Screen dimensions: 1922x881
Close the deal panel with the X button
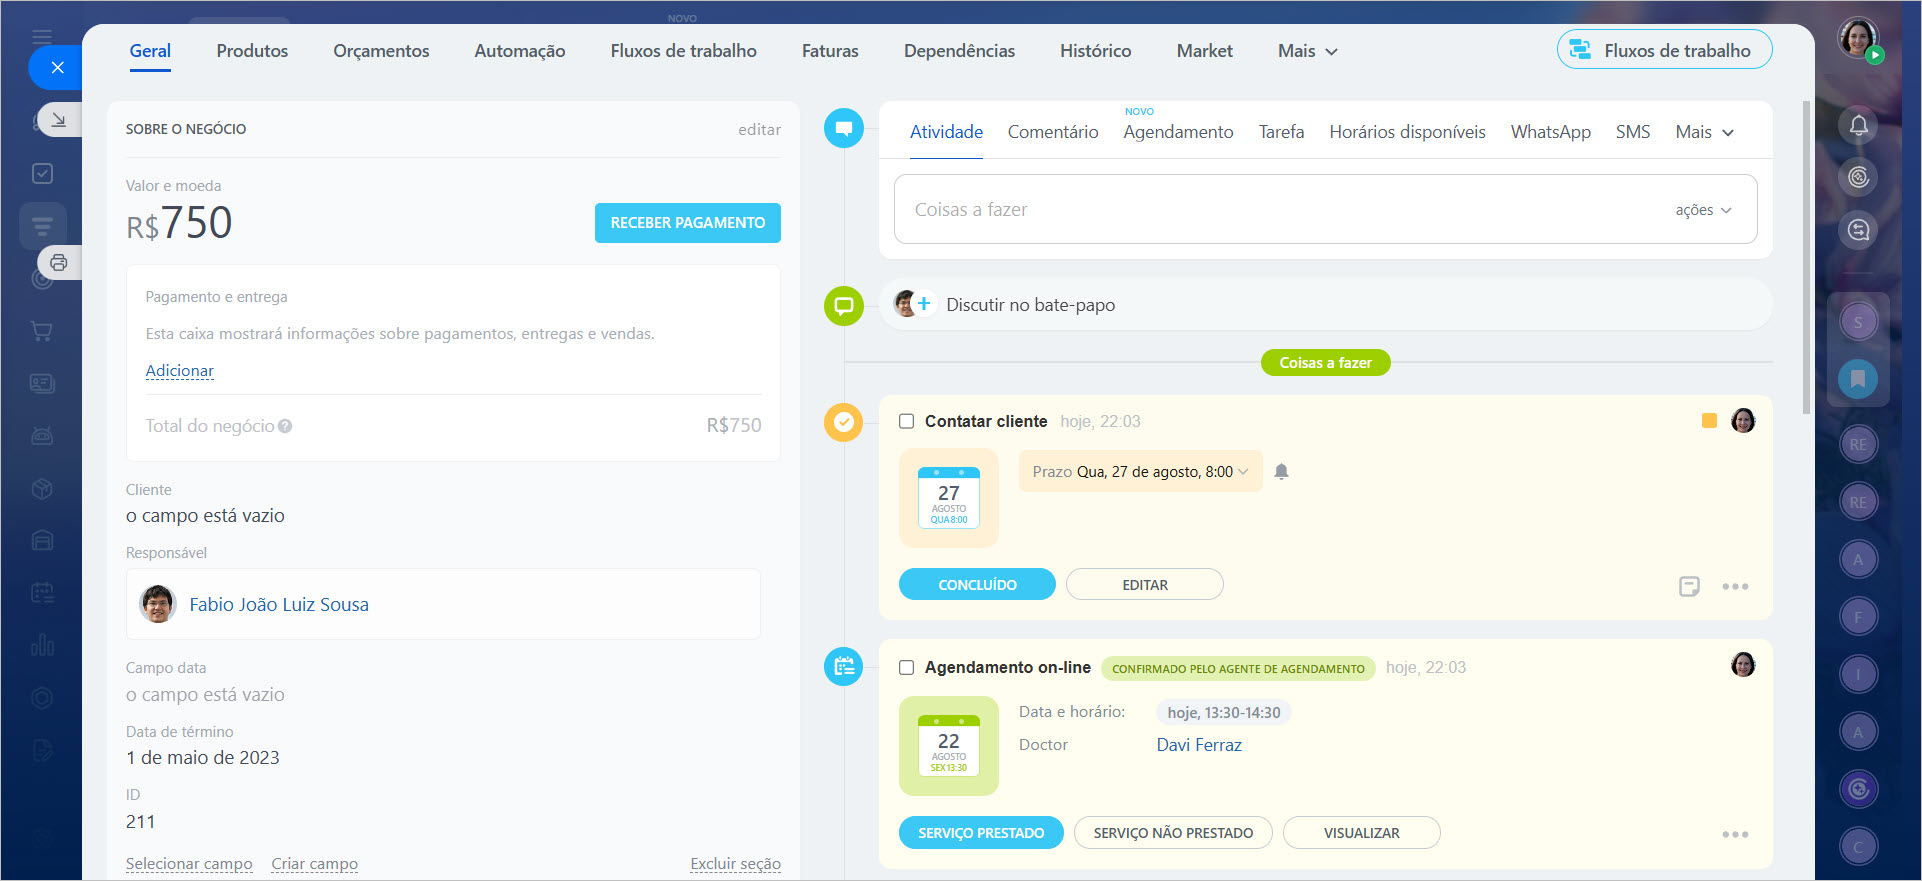coord(57,68)
